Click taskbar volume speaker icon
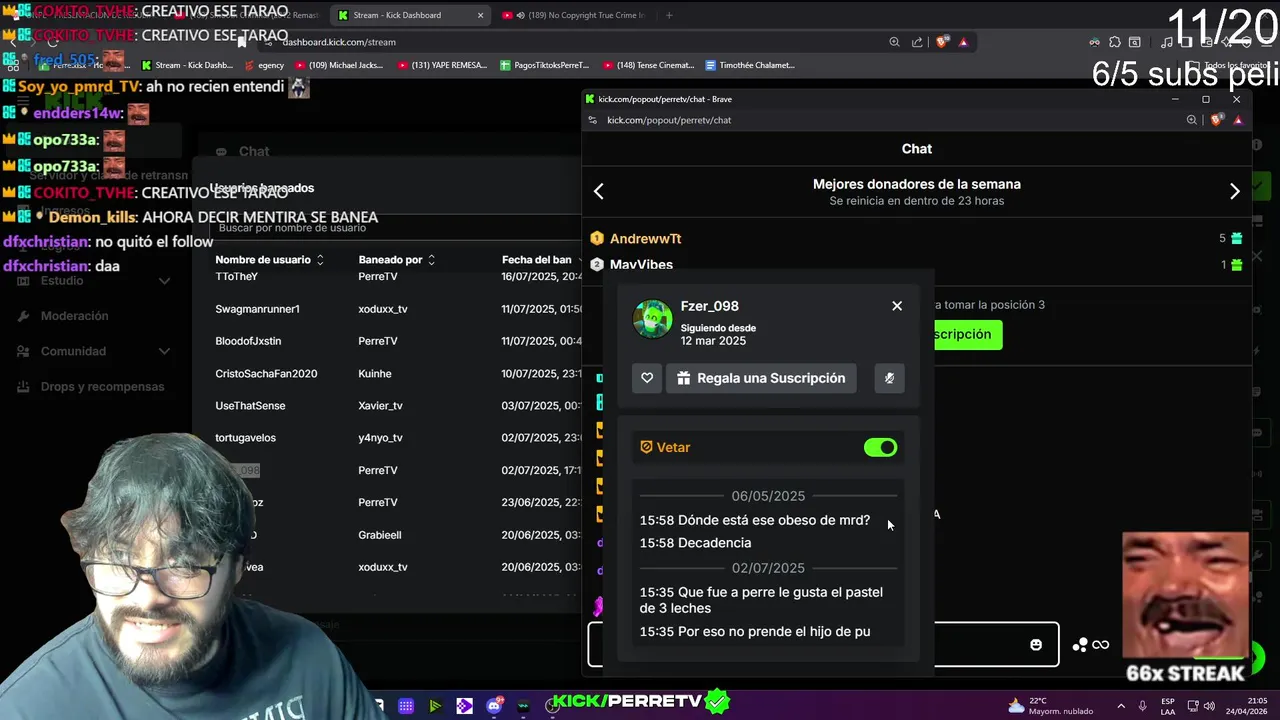The width and height of the screenshot is (1280, 720). (1211, 706)
